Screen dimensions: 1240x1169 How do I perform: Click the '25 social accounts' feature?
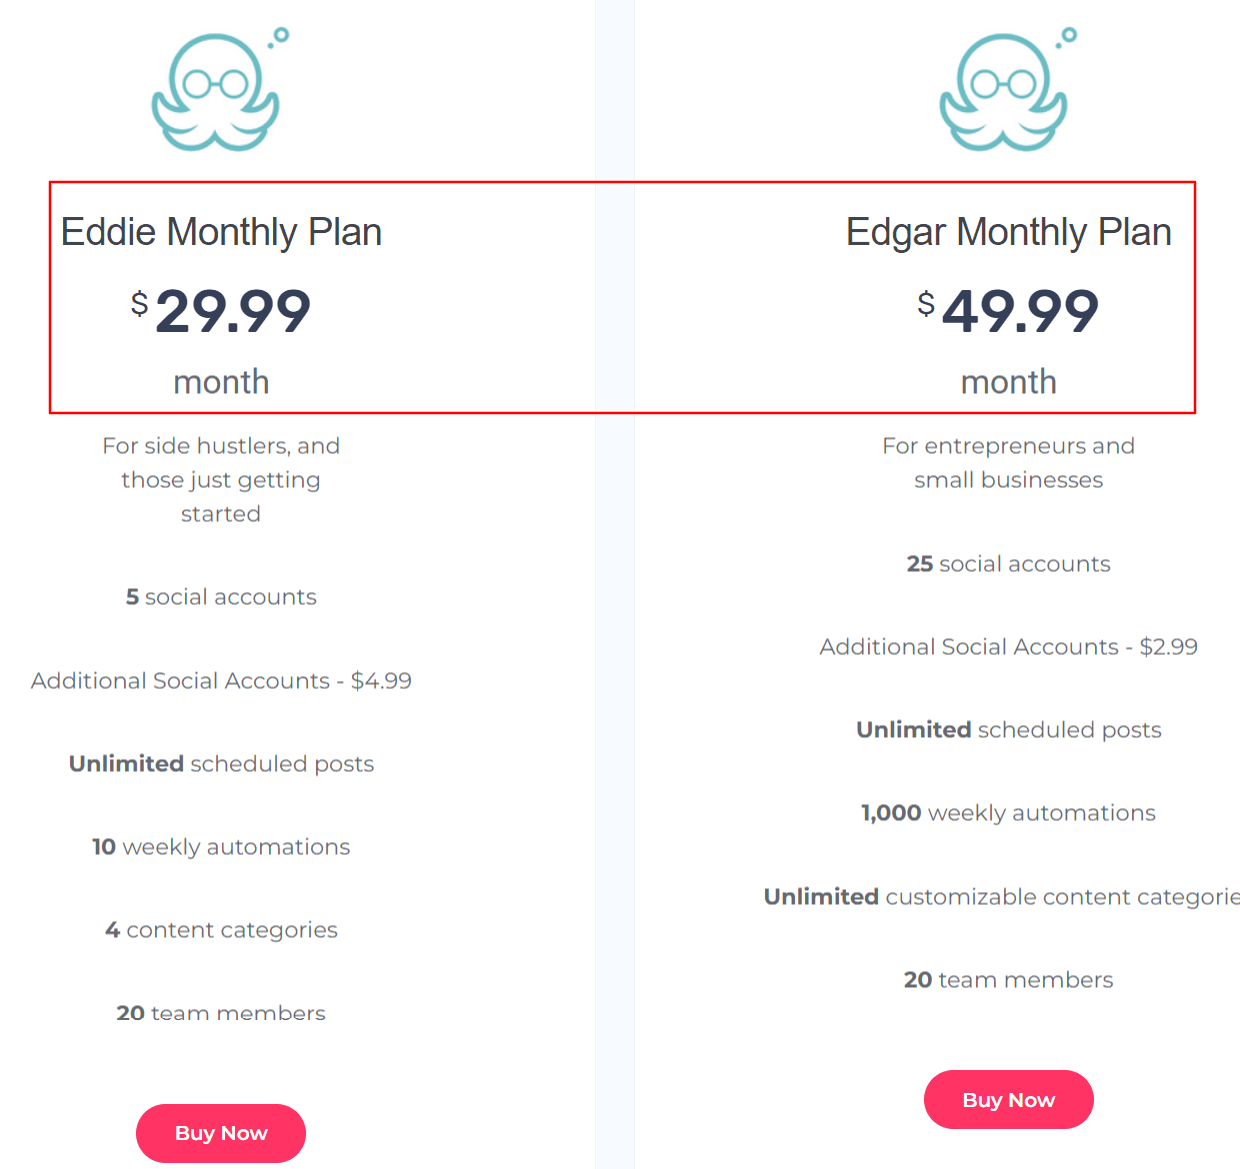[1008, 564]
